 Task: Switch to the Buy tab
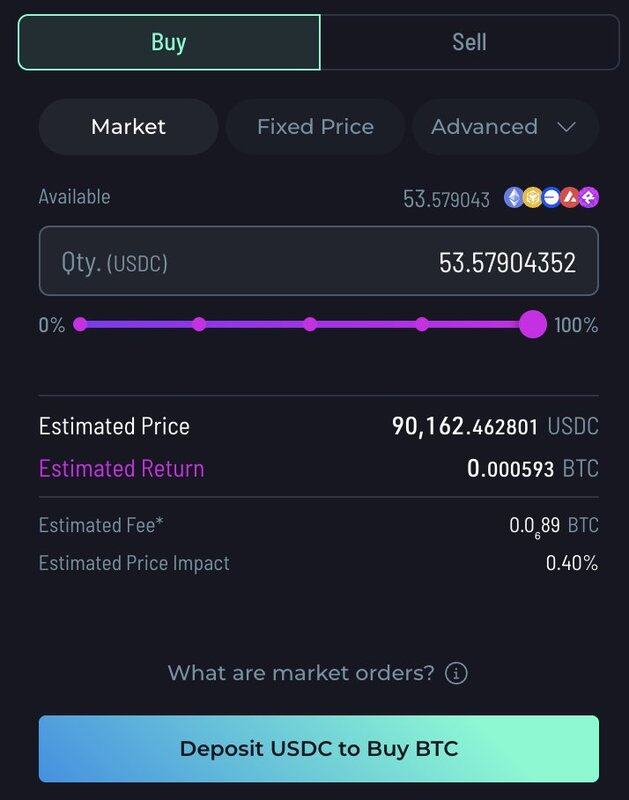pos(169,42)
